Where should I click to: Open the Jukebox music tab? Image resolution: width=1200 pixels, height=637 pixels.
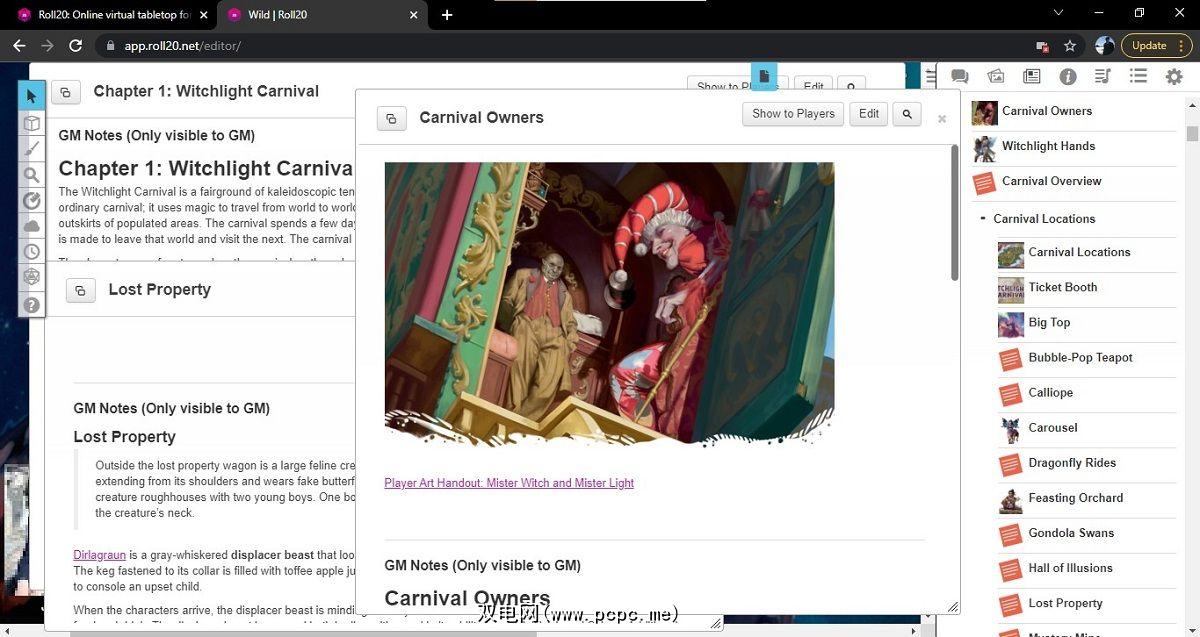coord(1103,76)
